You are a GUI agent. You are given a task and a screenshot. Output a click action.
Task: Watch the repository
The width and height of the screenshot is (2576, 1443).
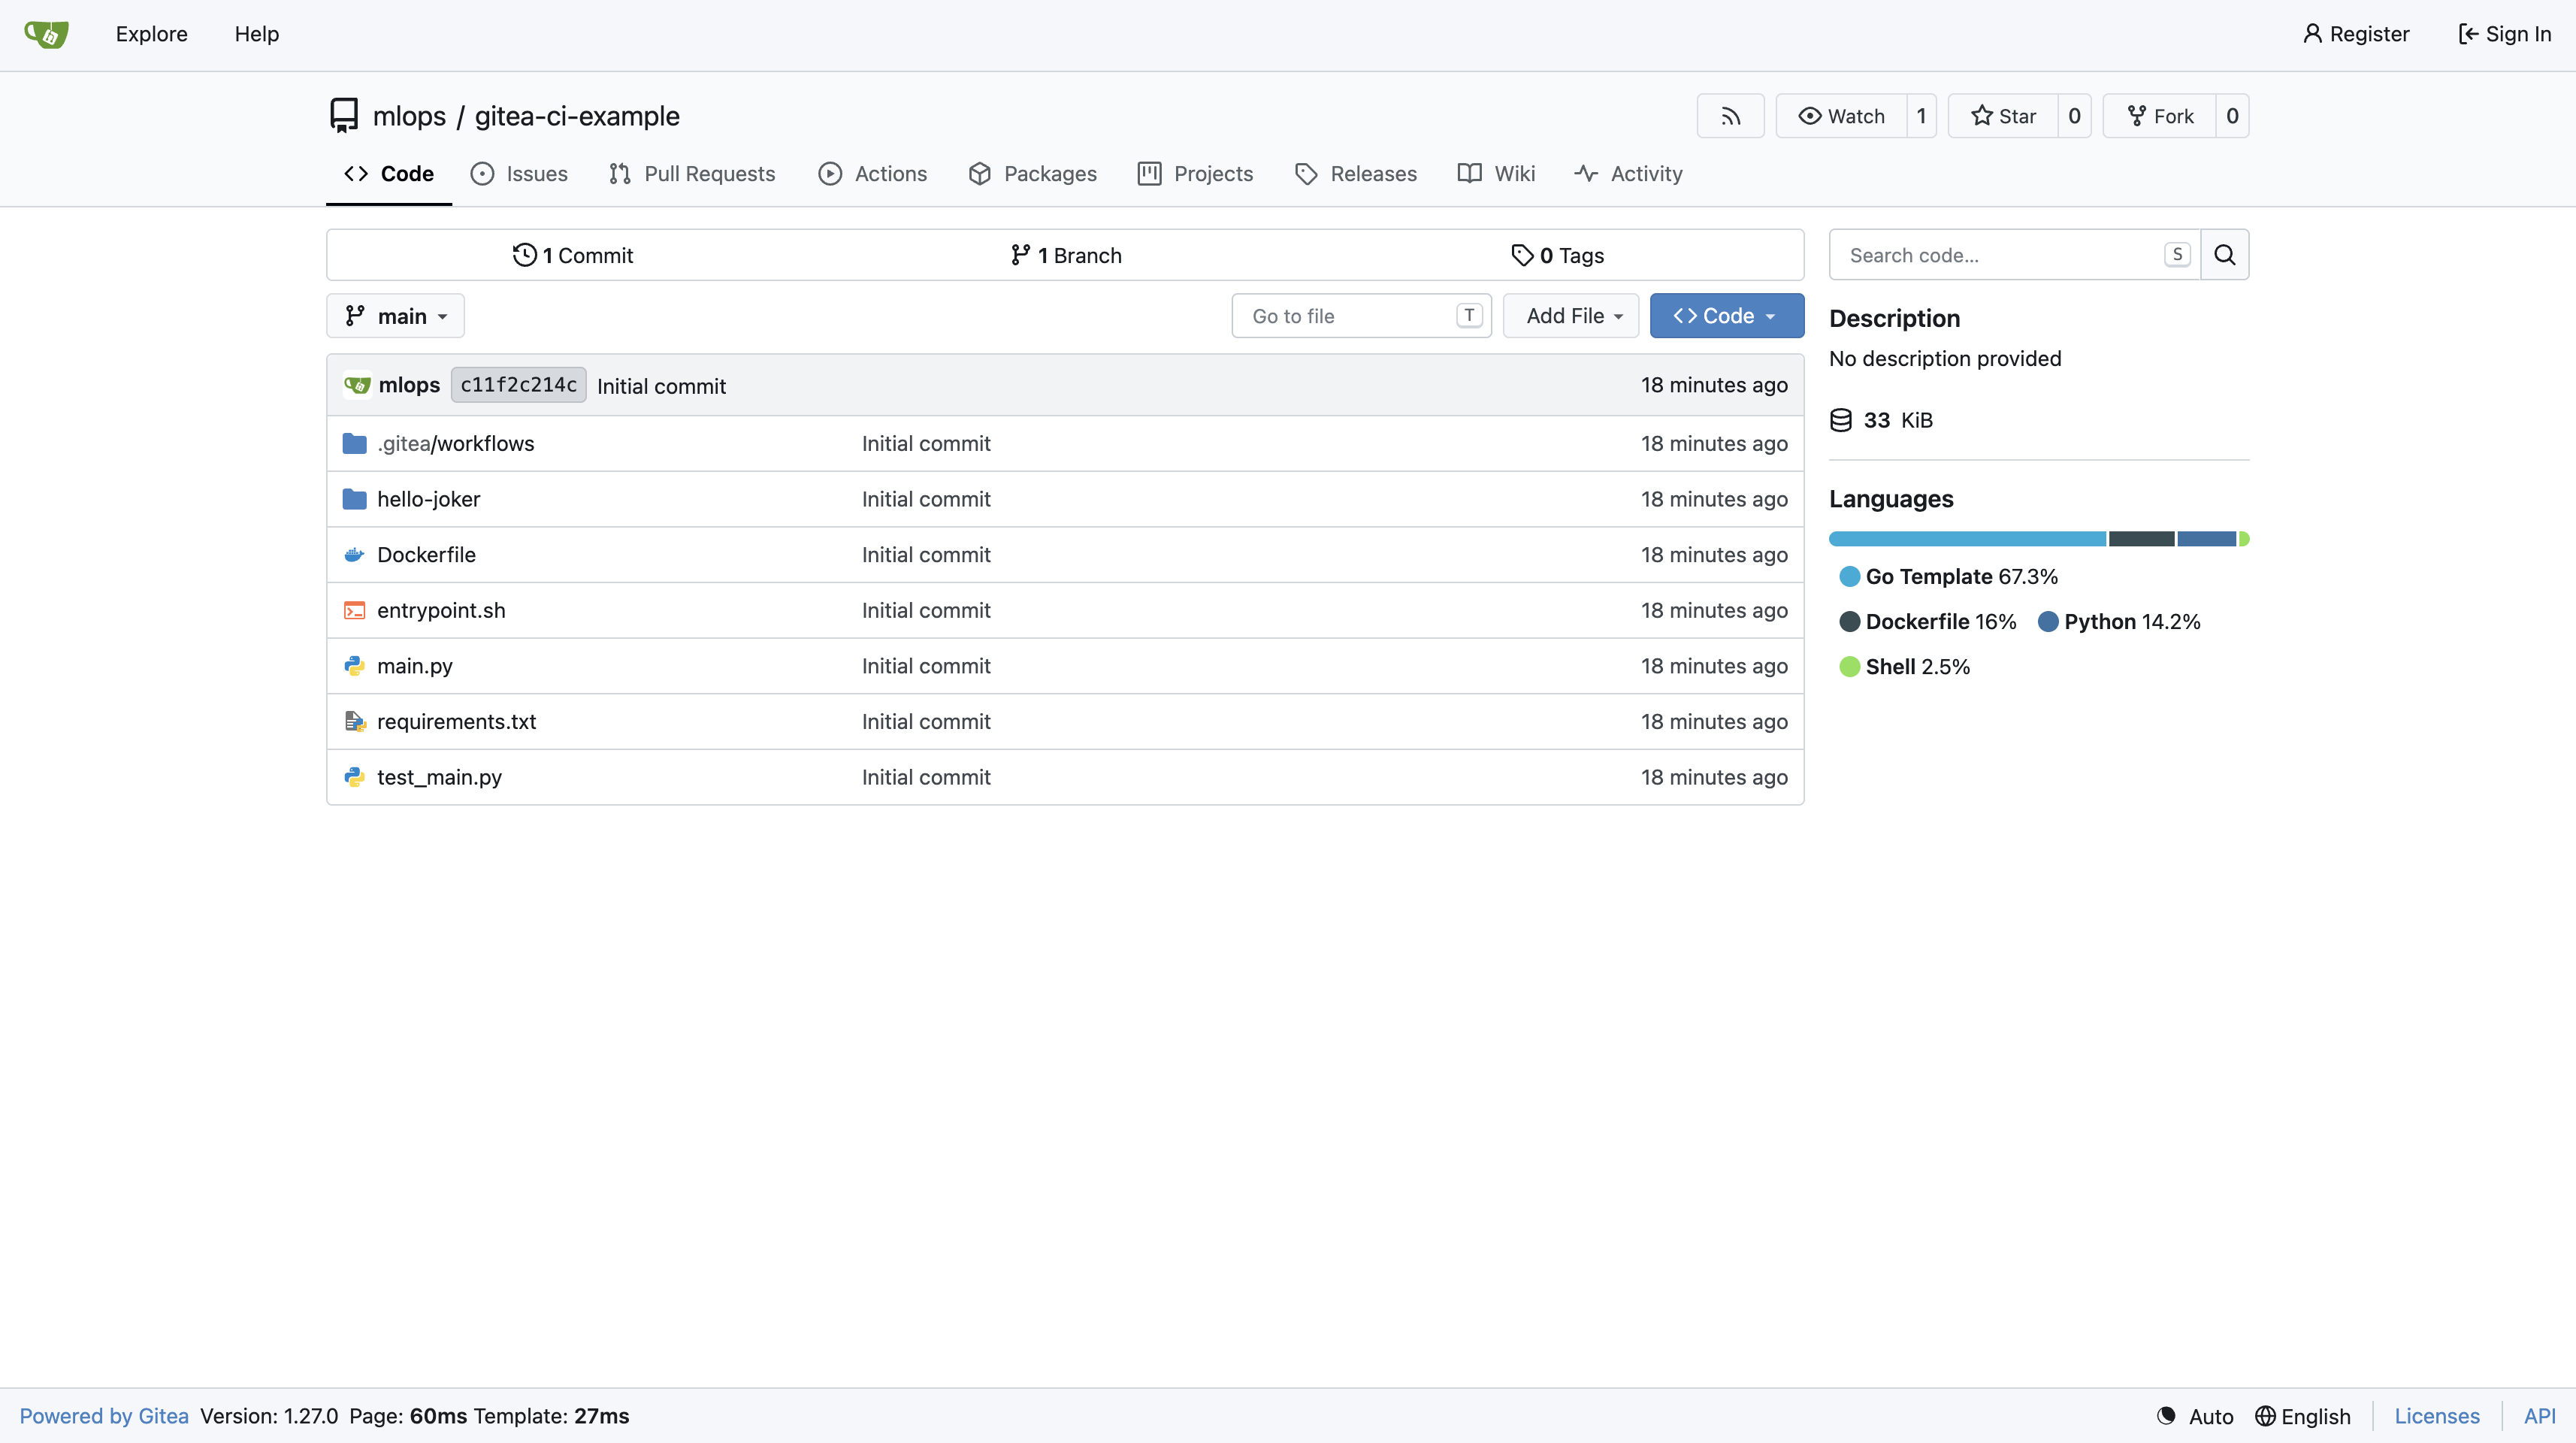1841,116
